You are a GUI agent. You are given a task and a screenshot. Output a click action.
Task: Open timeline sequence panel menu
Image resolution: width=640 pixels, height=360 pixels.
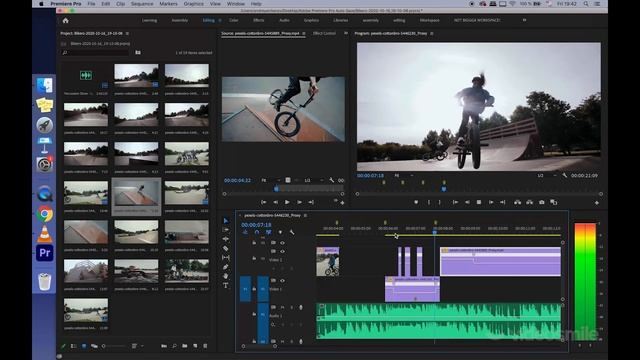(305, 215)
